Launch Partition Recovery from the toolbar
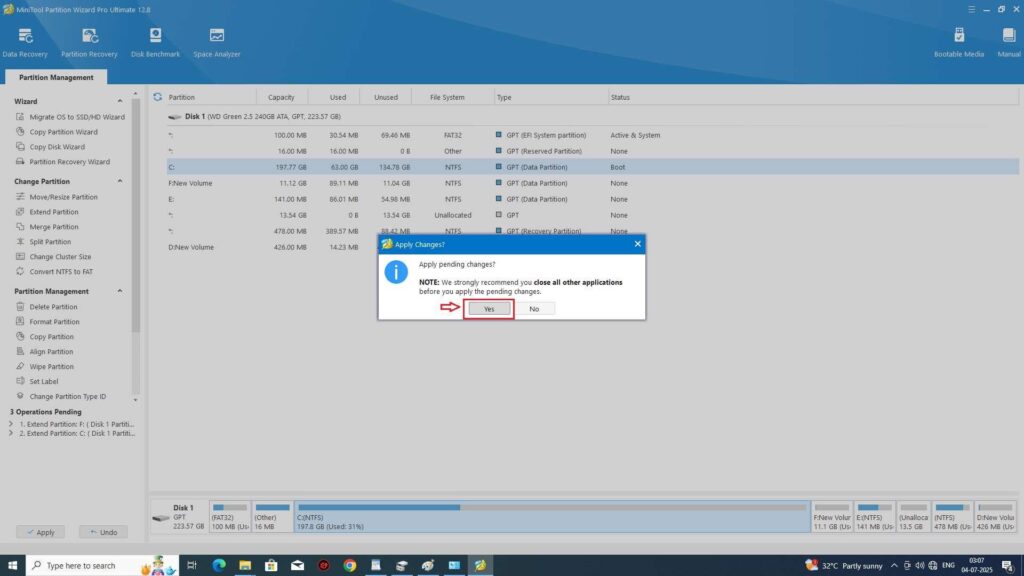This screenshot has height=576, width=1024. pyautogui.click(x=89, y=41)
